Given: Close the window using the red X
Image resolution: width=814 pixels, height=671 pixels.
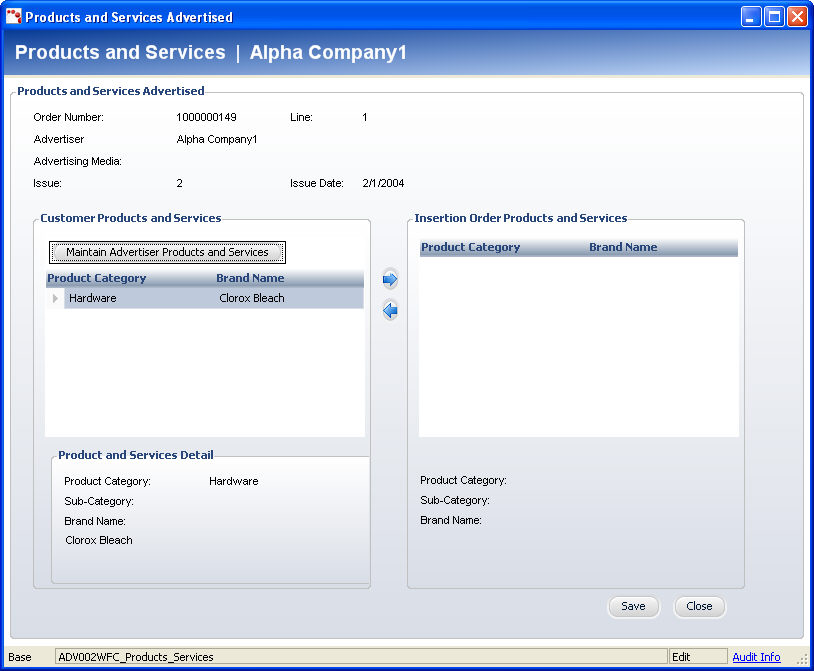Looking at the screenshot, I should pos(797,17).
